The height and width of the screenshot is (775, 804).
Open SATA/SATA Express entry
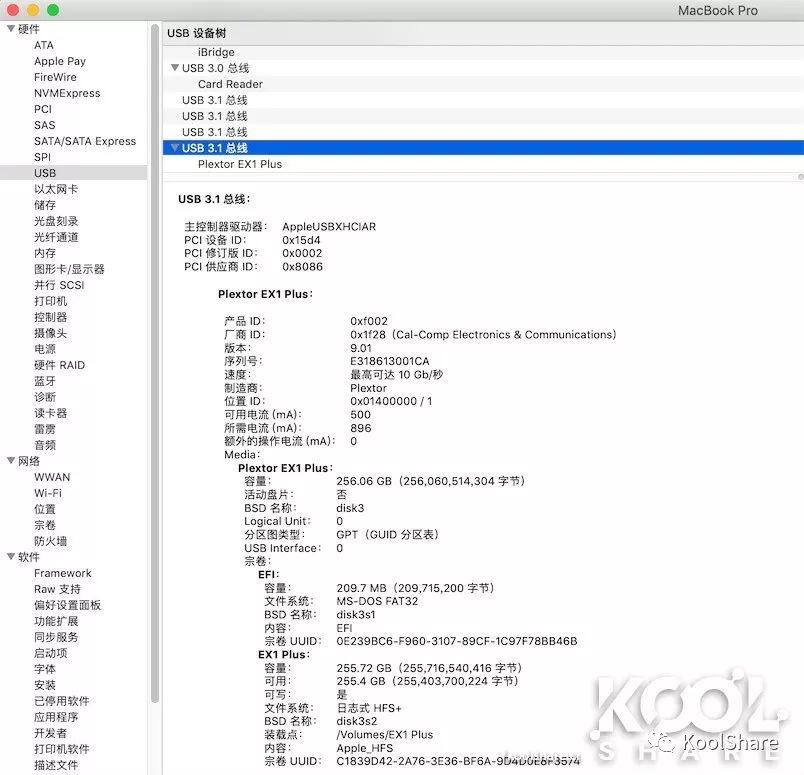tap(85, 141)
